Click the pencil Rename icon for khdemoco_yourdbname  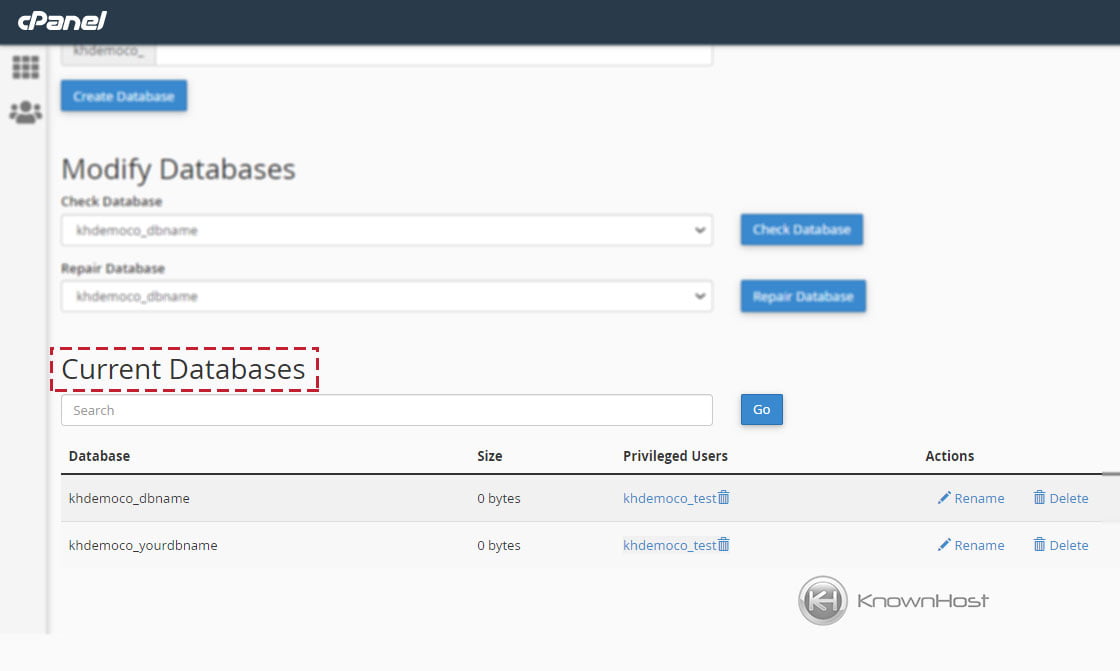[x=944, y=545]
